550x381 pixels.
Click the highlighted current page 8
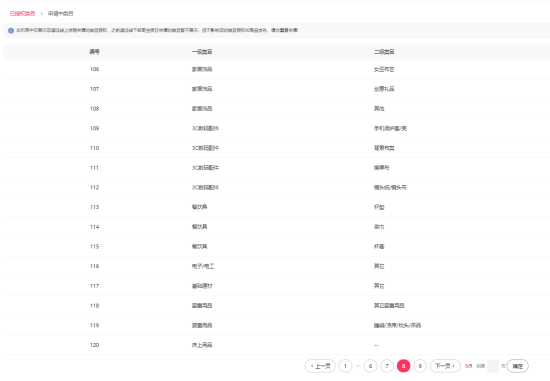click(x=403, y=366)
